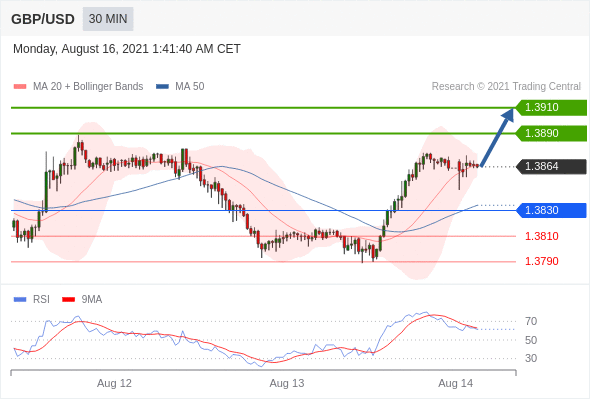This screenshot has width=590, height=400.
Task: Click the 30 MIN timeframe button
Action: (x=108, y=19)
